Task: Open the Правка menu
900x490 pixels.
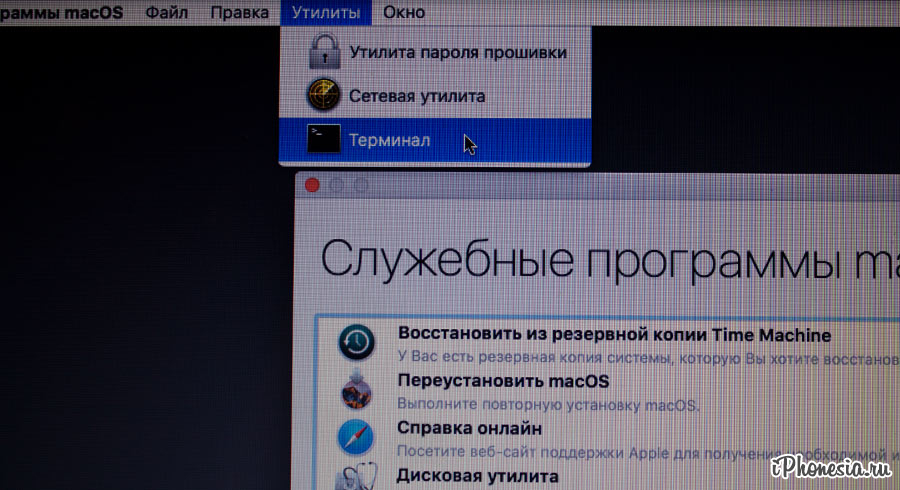Action: tap(239, 12)
